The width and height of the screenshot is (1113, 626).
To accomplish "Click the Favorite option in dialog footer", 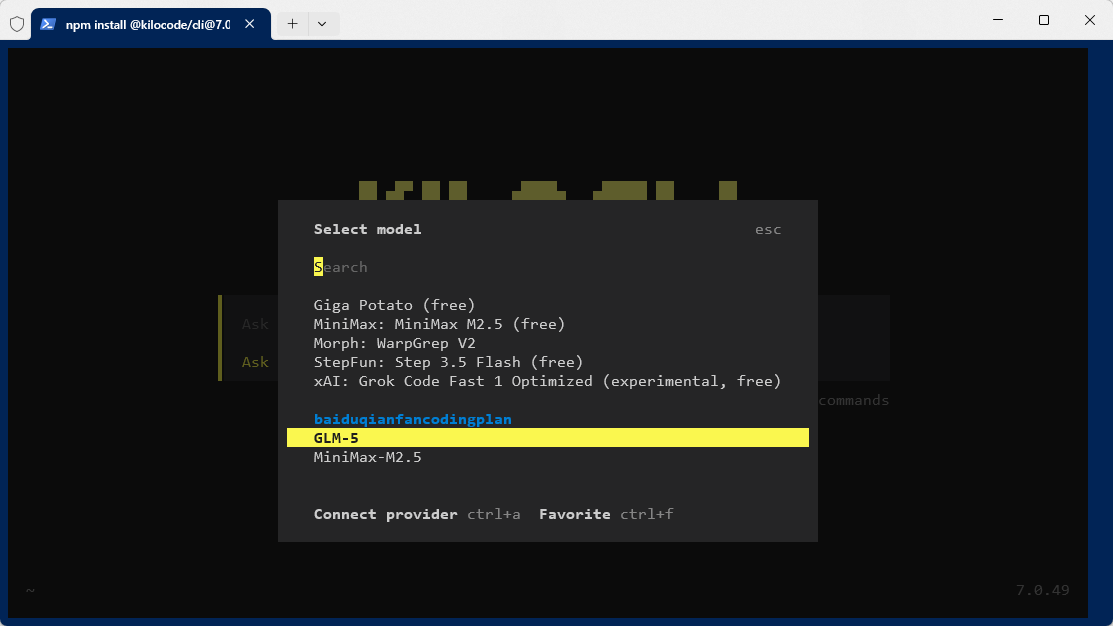I will [574, 514].
